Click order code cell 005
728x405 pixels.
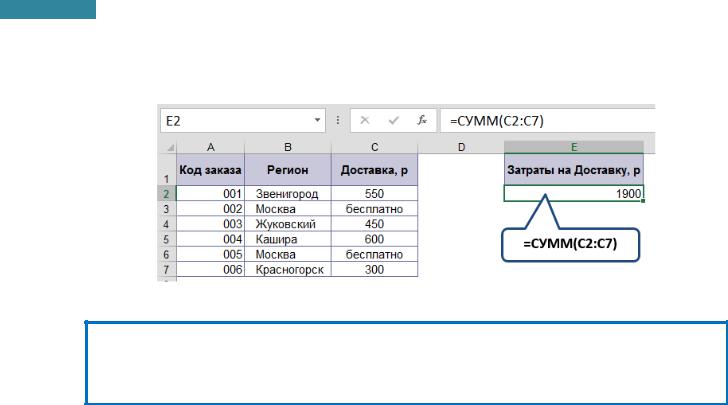coord(210,255)
